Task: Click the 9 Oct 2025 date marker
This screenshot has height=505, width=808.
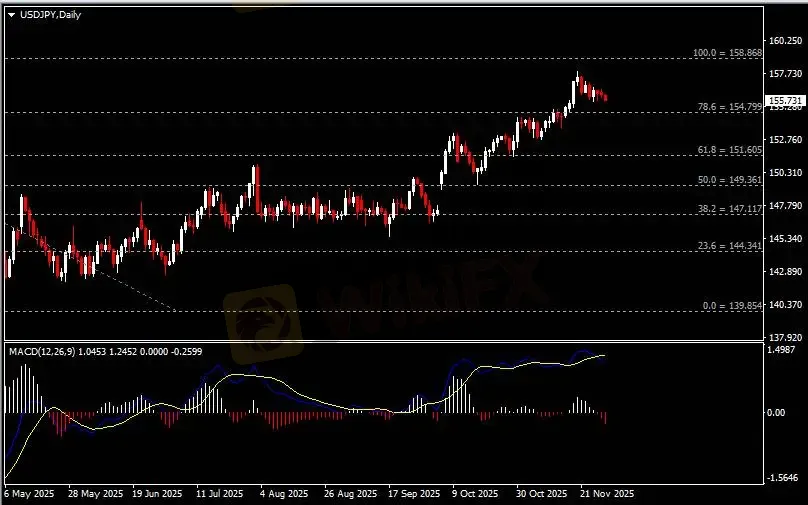Action: [475, 494]
